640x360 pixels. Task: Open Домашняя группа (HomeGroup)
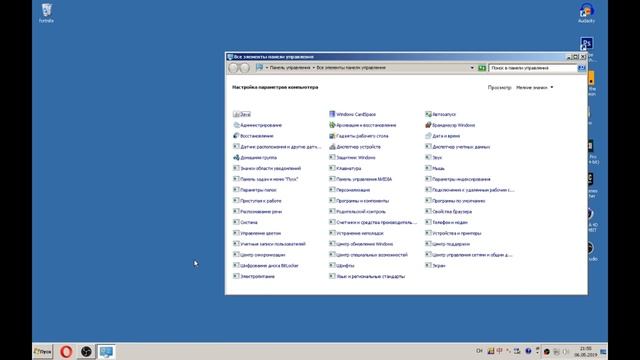[x=255, y=158]
